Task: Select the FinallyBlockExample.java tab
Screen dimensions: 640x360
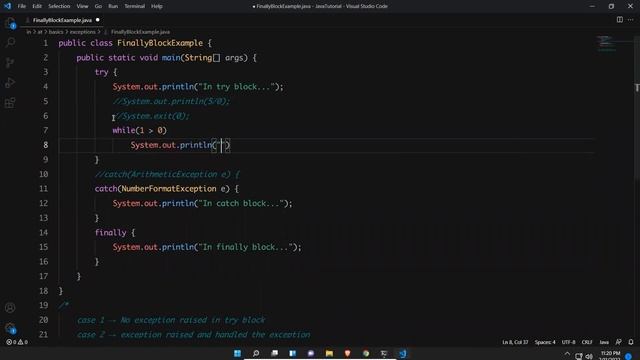Action: point(62,20)
